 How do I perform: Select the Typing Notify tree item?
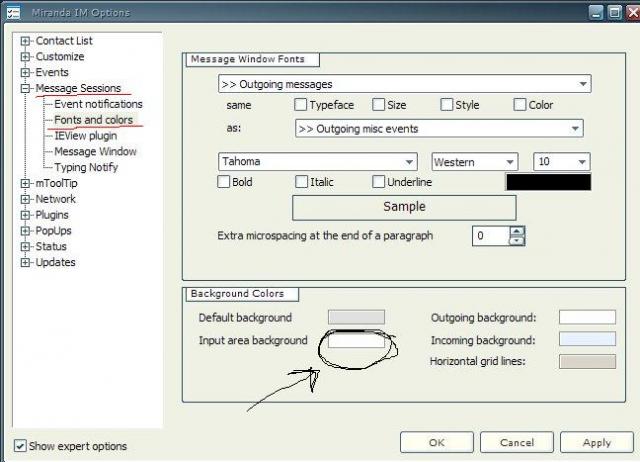[x=86, y=167]
